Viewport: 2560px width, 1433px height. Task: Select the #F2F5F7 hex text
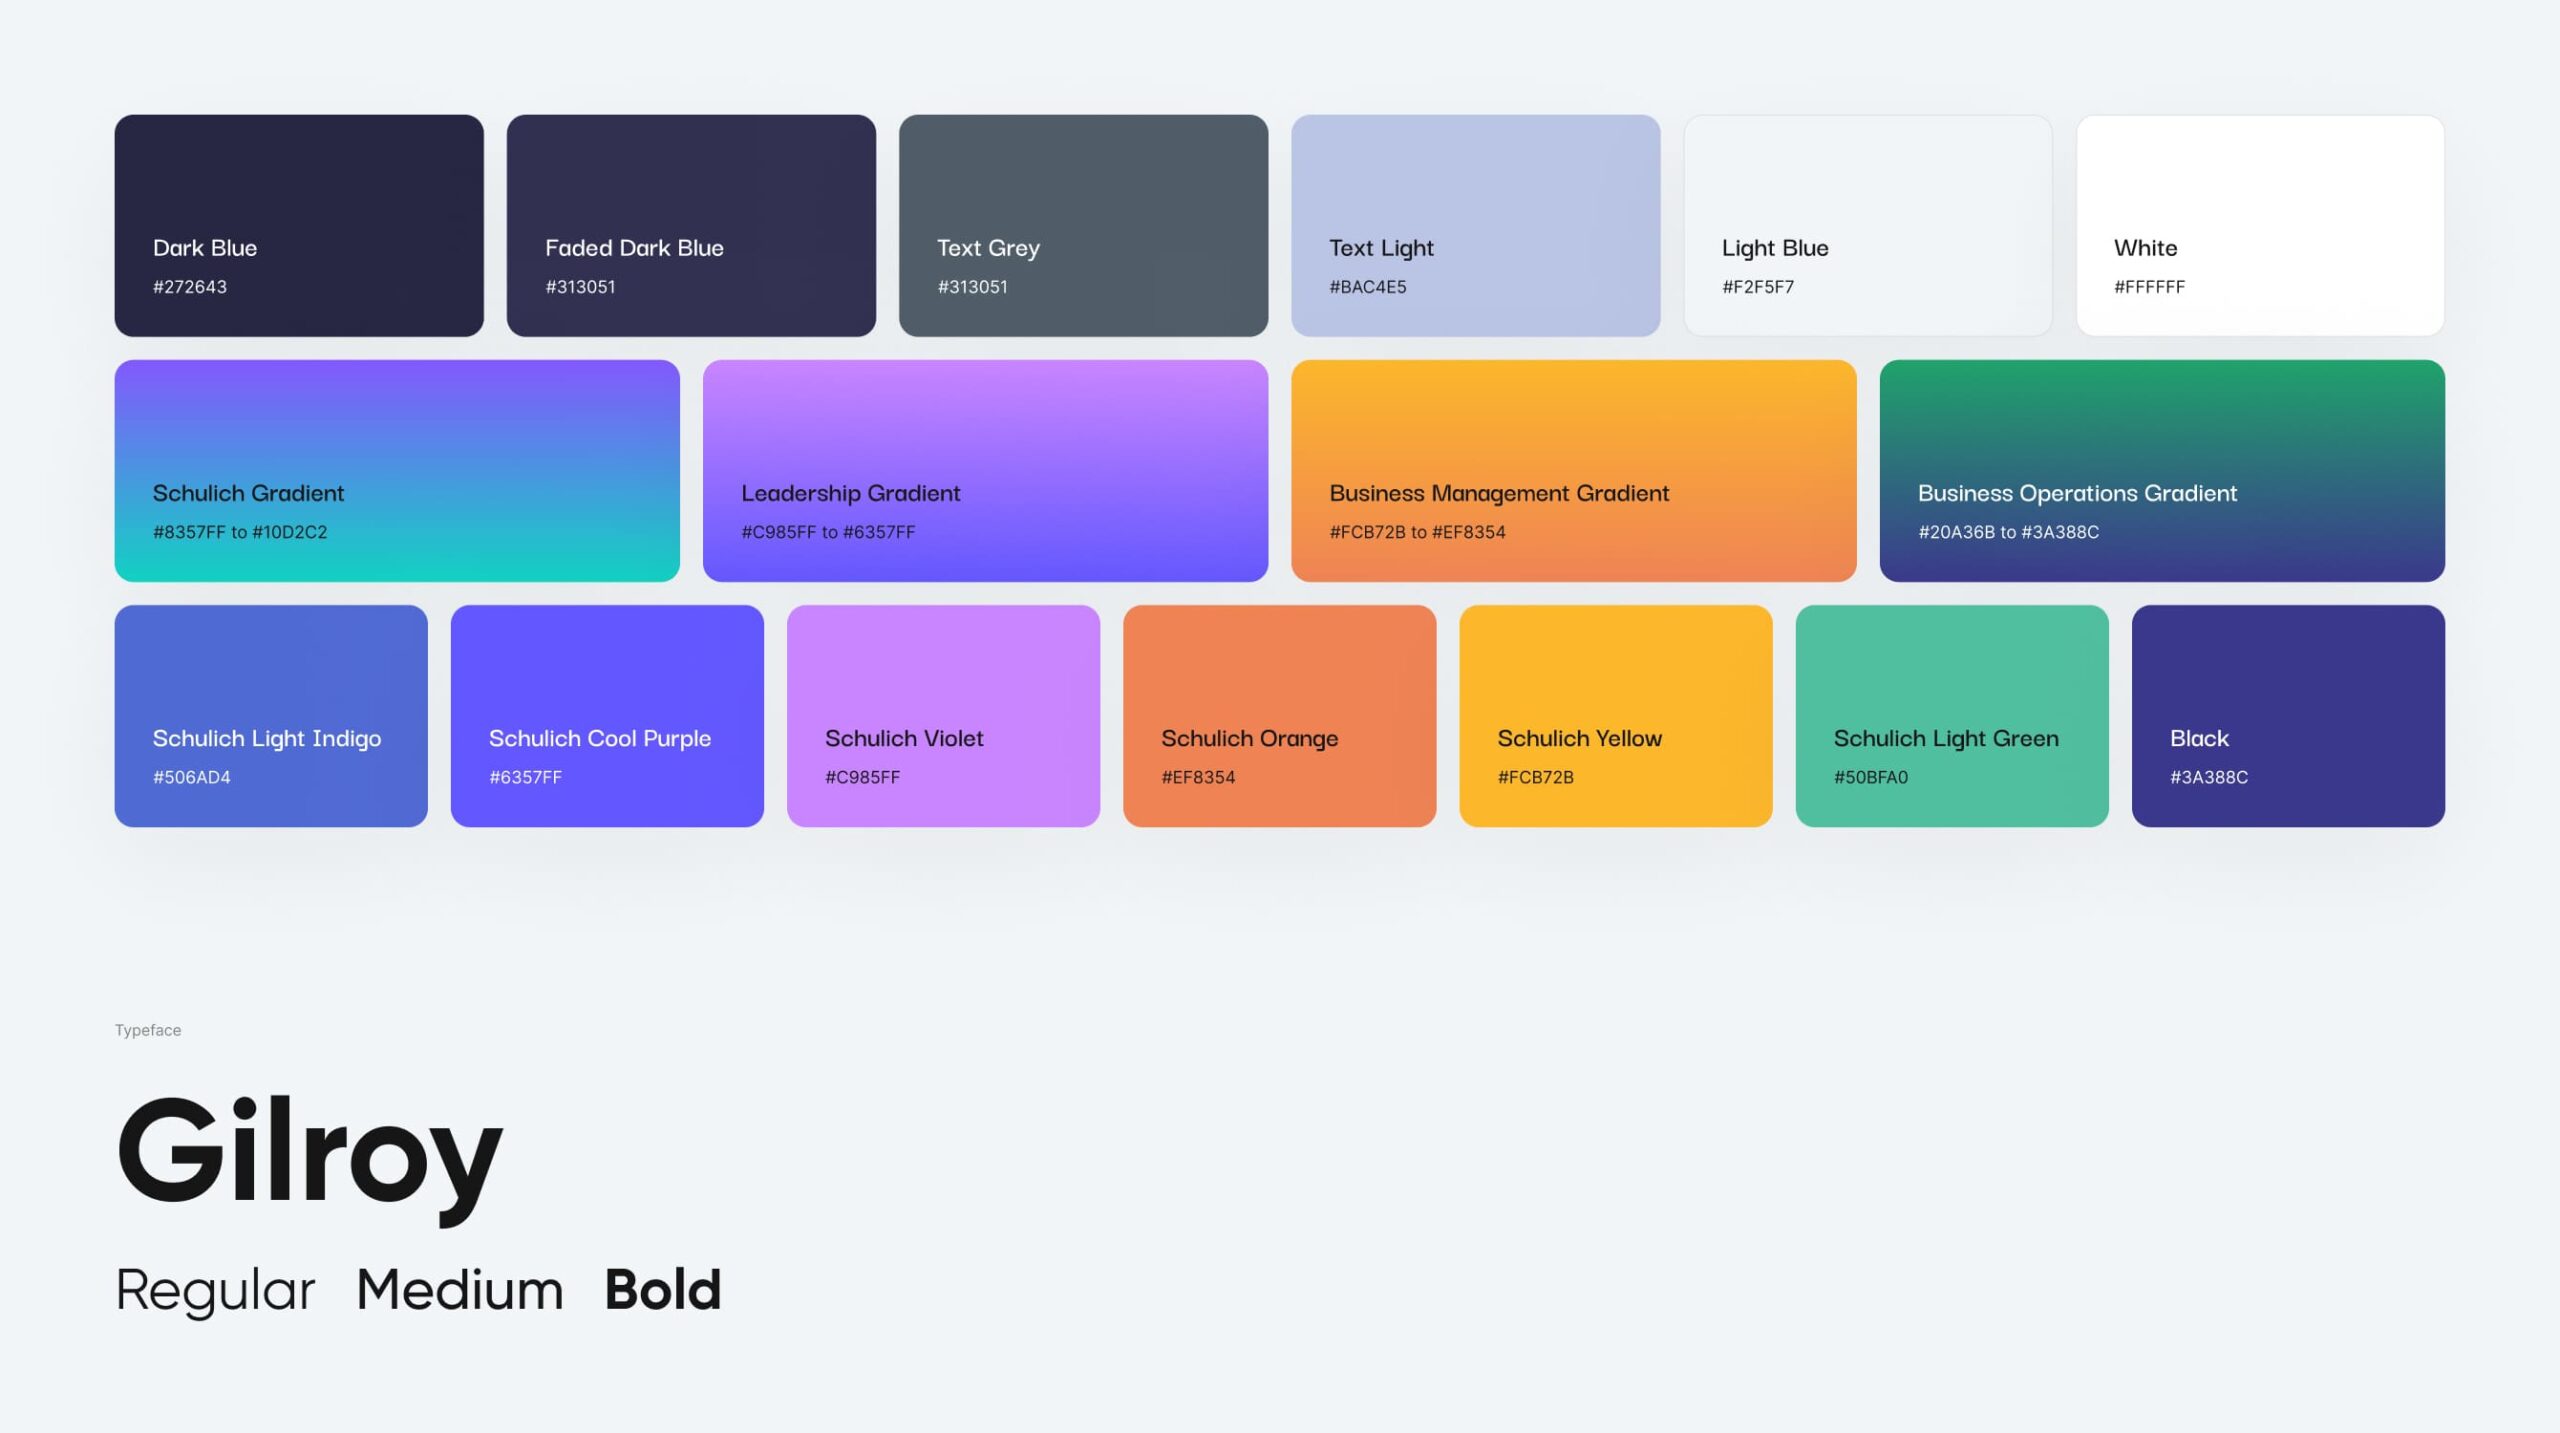1758,287
